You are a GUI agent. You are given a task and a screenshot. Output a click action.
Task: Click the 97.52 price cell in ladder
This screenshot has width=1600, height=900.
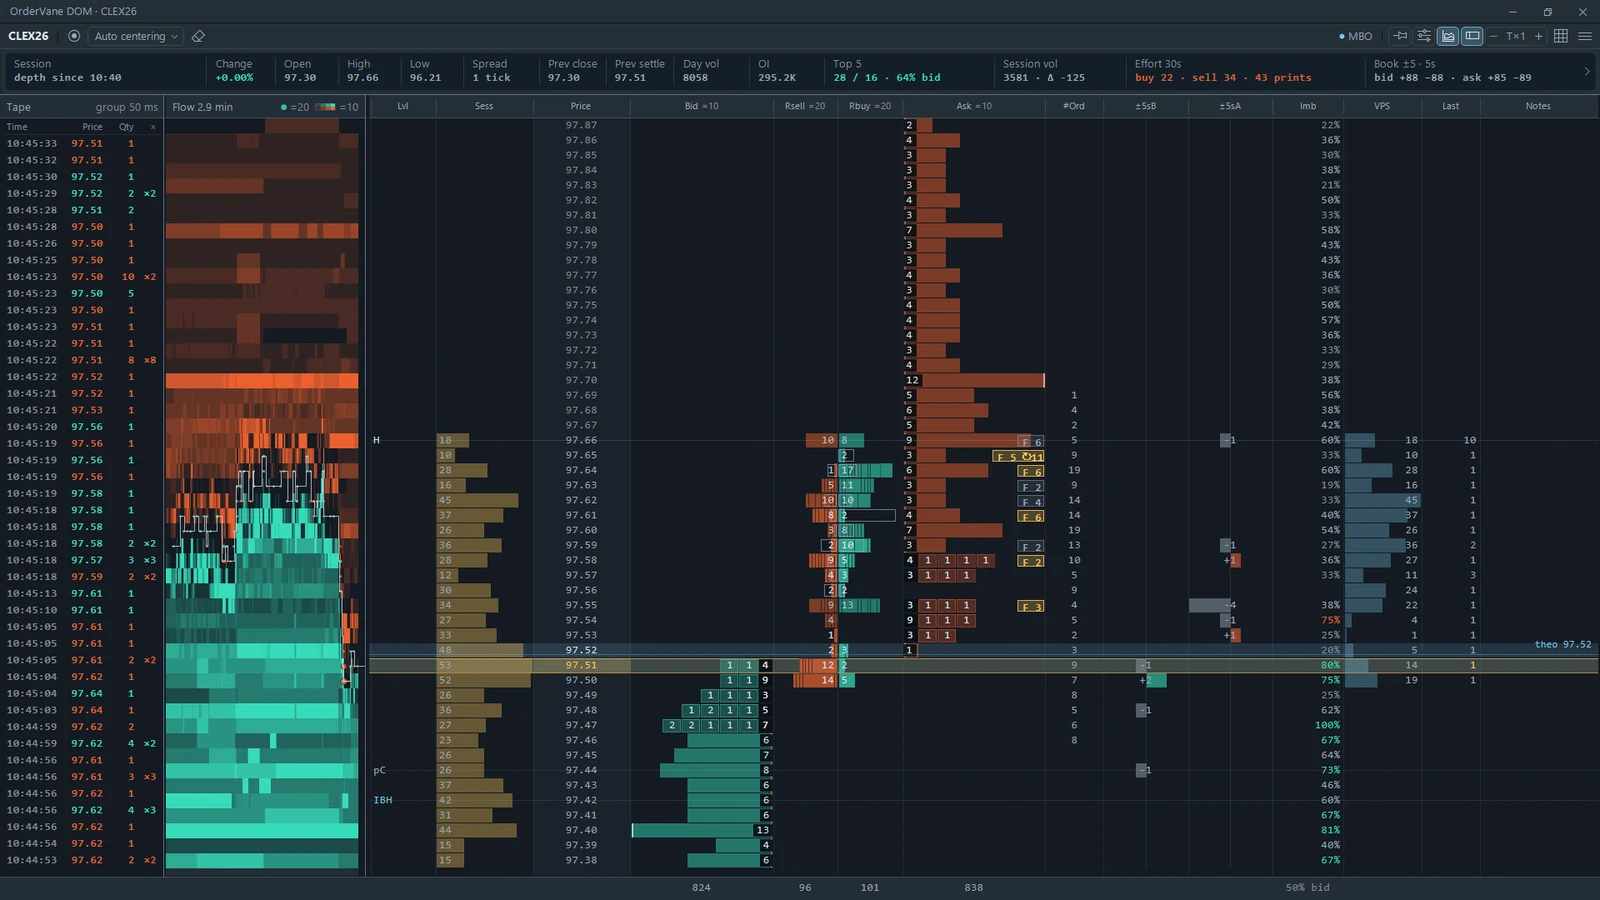(581, 650)
